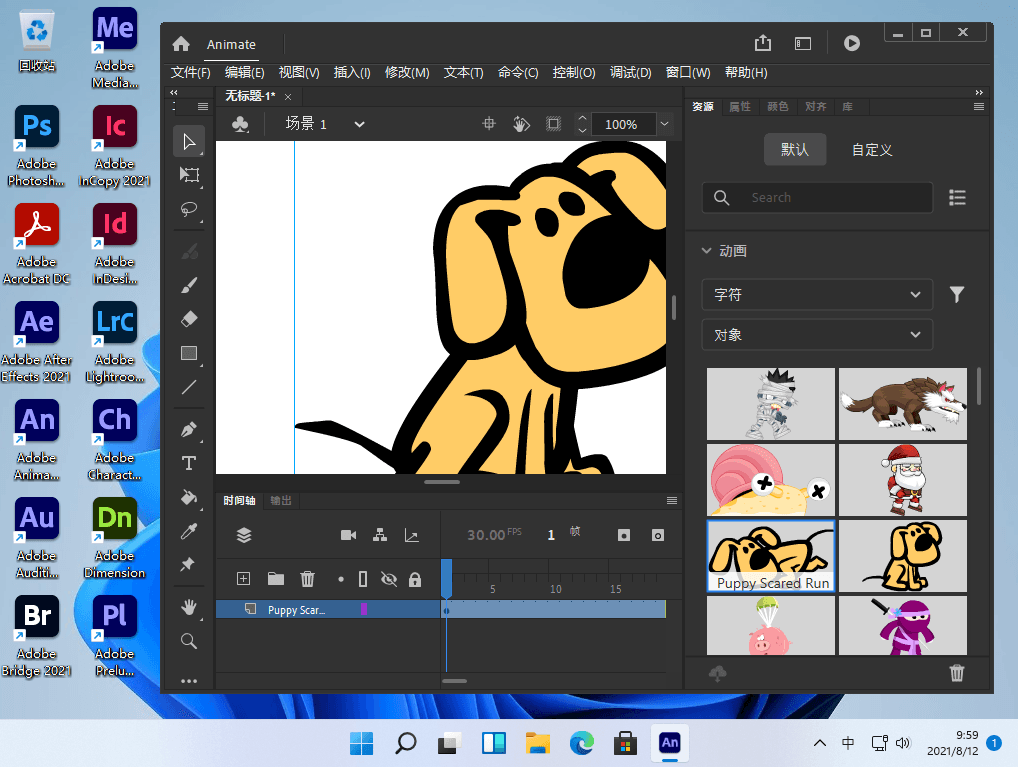Collapse the 动画 section
This screenshot has width=1018, height=767.
(x=706, y=251)
